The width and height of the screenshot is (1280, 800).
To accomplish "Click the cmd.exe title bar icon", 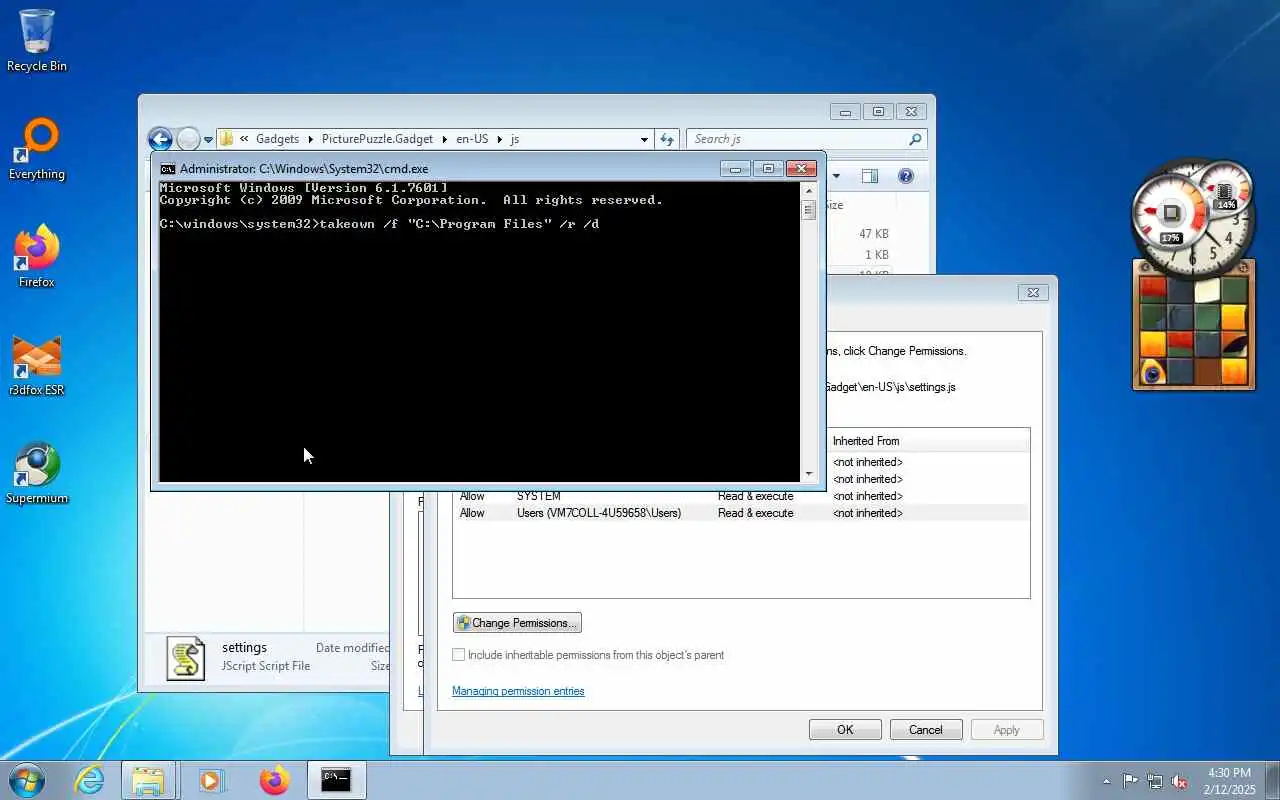I will pyautogui.click(x=168, y=169).
